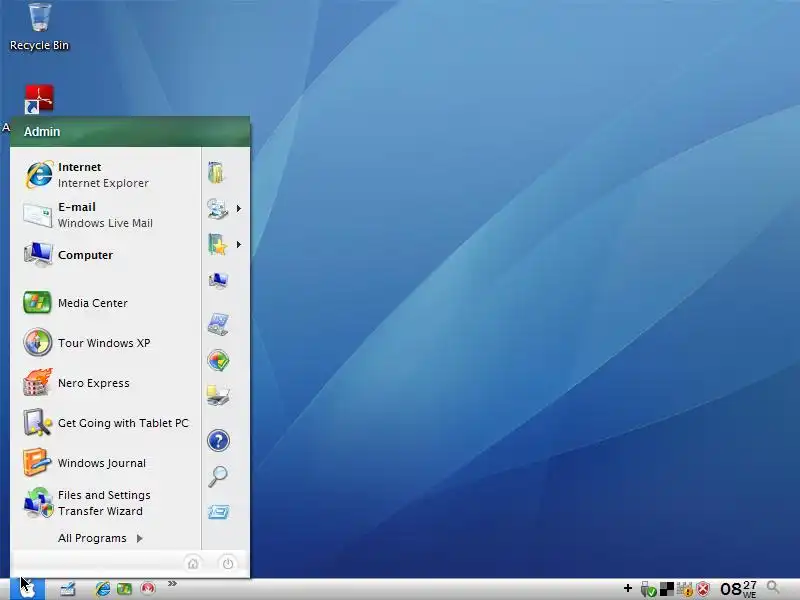This screenshot has width=800, height=600.
Task: Open Nero Express
Action: point(106,383)
